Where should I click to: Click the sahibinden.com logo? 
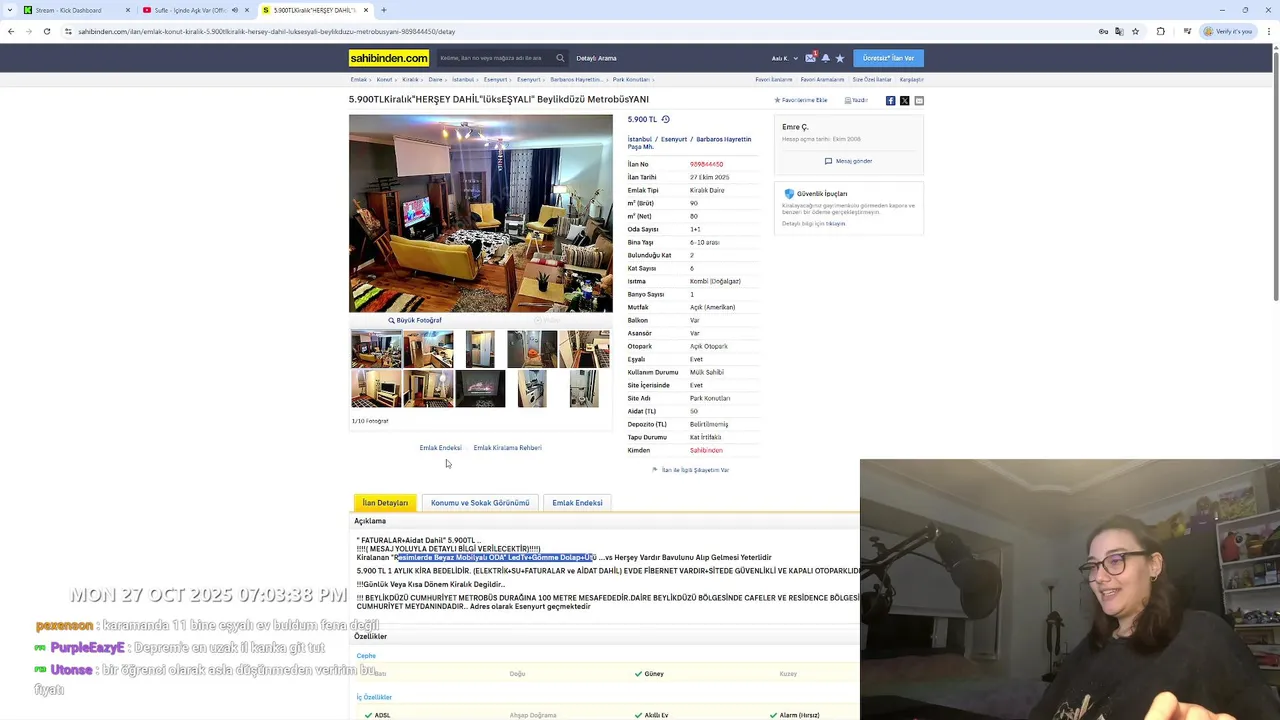coord(389,58)
